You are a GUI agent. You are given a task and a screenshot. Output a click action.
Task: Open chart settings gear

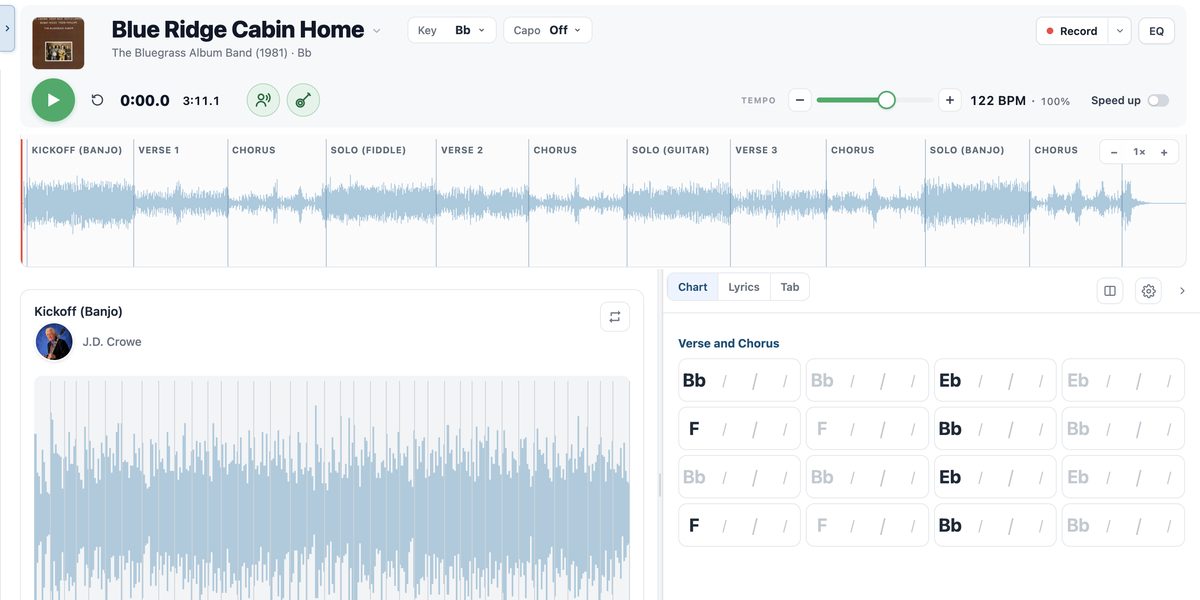[1149, 291]
